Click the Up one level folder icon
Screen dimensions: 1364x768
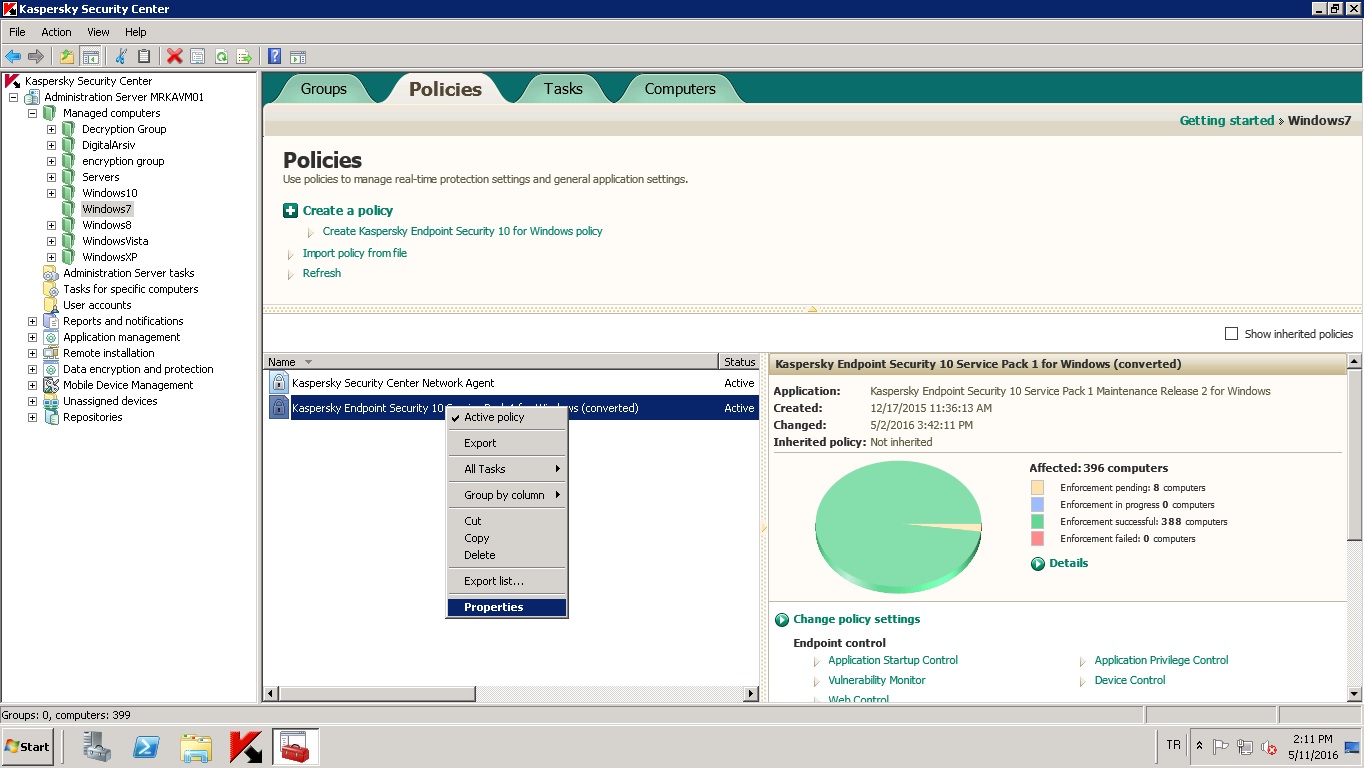[67, 57]
